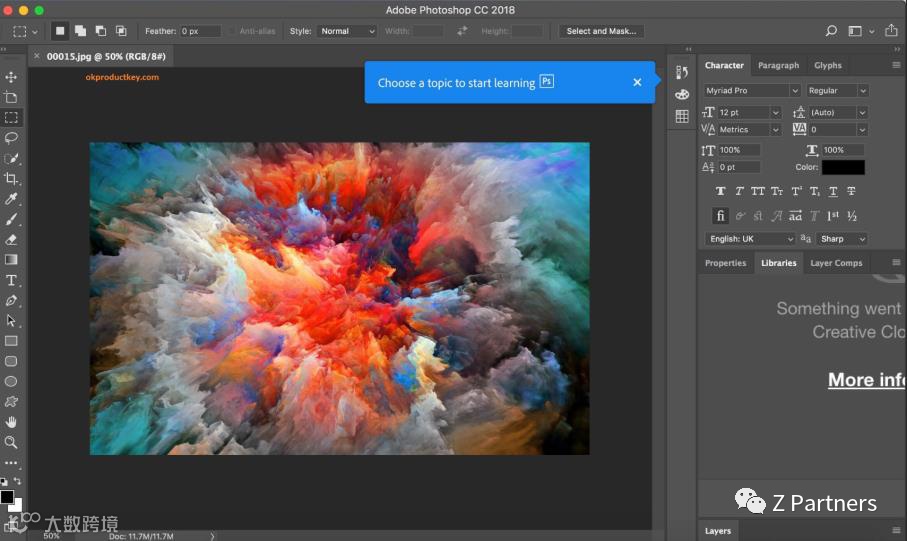Expand the English: UK language dropdown
Image resolution: width=907 pixels, height=541 pixels.
[749, 239]
